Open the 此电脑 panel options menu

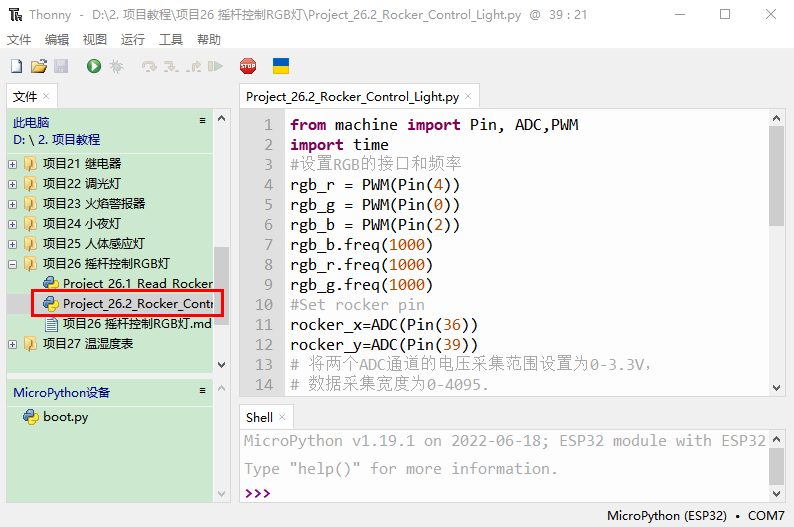(x=202, y=121)
